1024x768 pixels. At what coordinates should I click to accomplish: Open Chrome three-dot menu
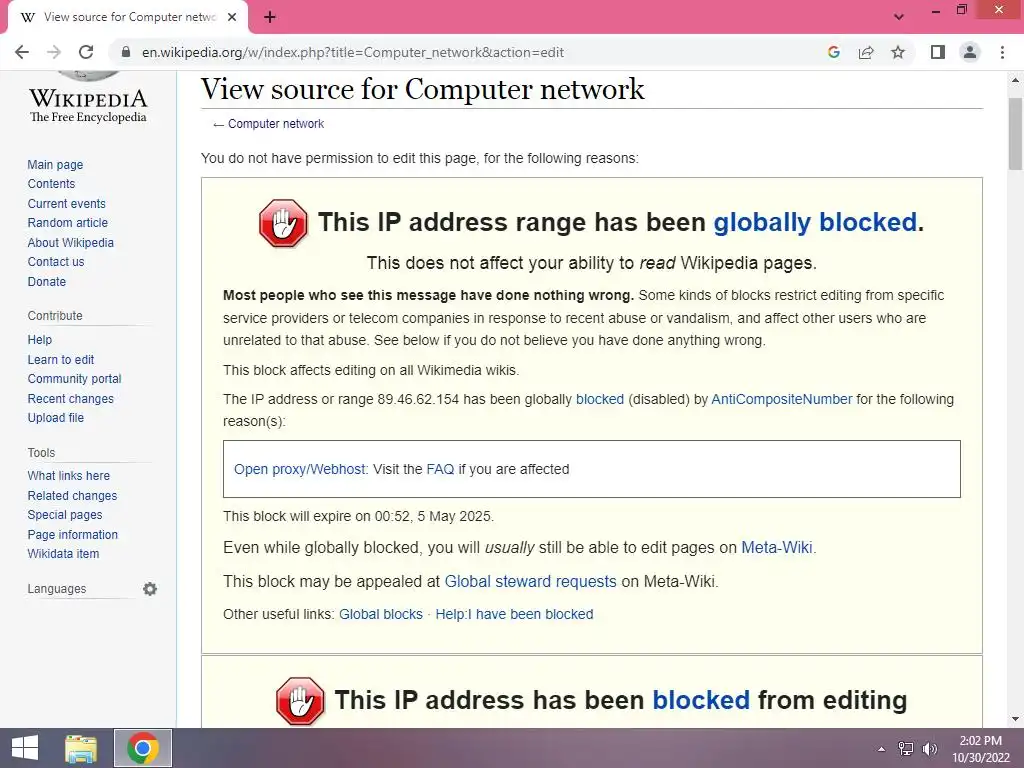tap(1002, 52)
